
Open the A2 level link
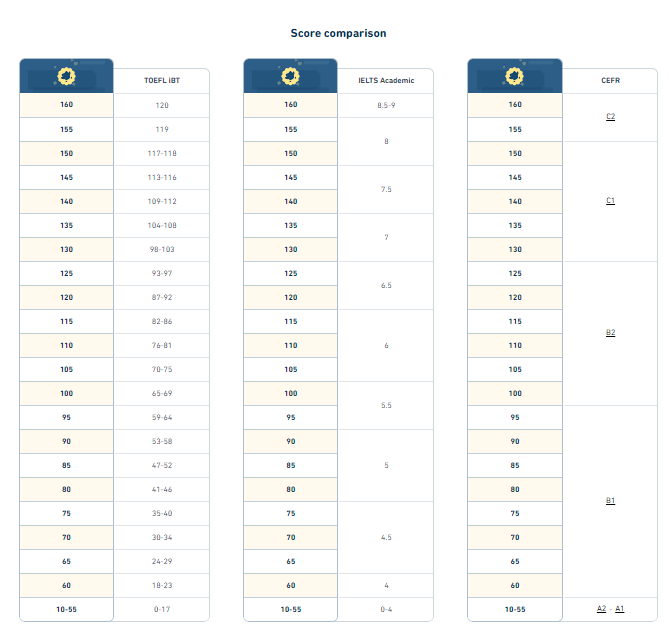[x=602, y=609]
